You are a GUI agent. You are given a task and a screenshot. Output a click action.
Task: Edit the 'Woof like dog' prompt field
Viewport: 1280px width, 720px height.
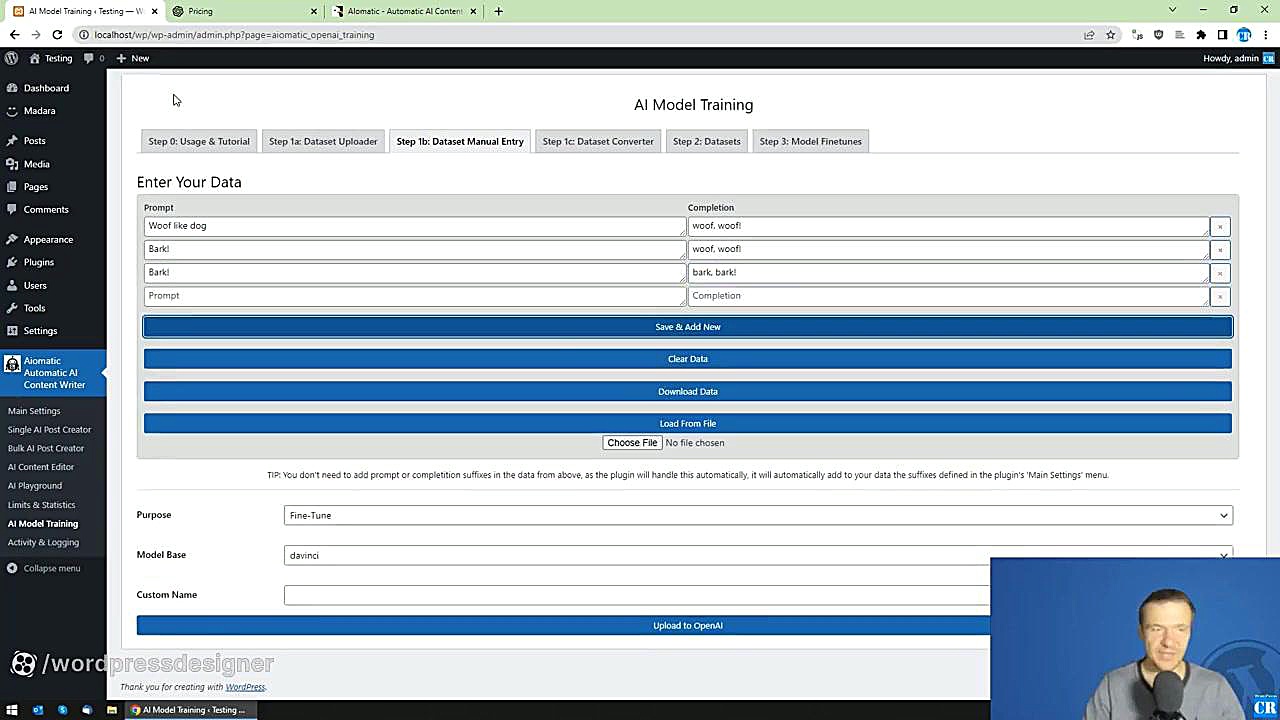tap(414, 226)
